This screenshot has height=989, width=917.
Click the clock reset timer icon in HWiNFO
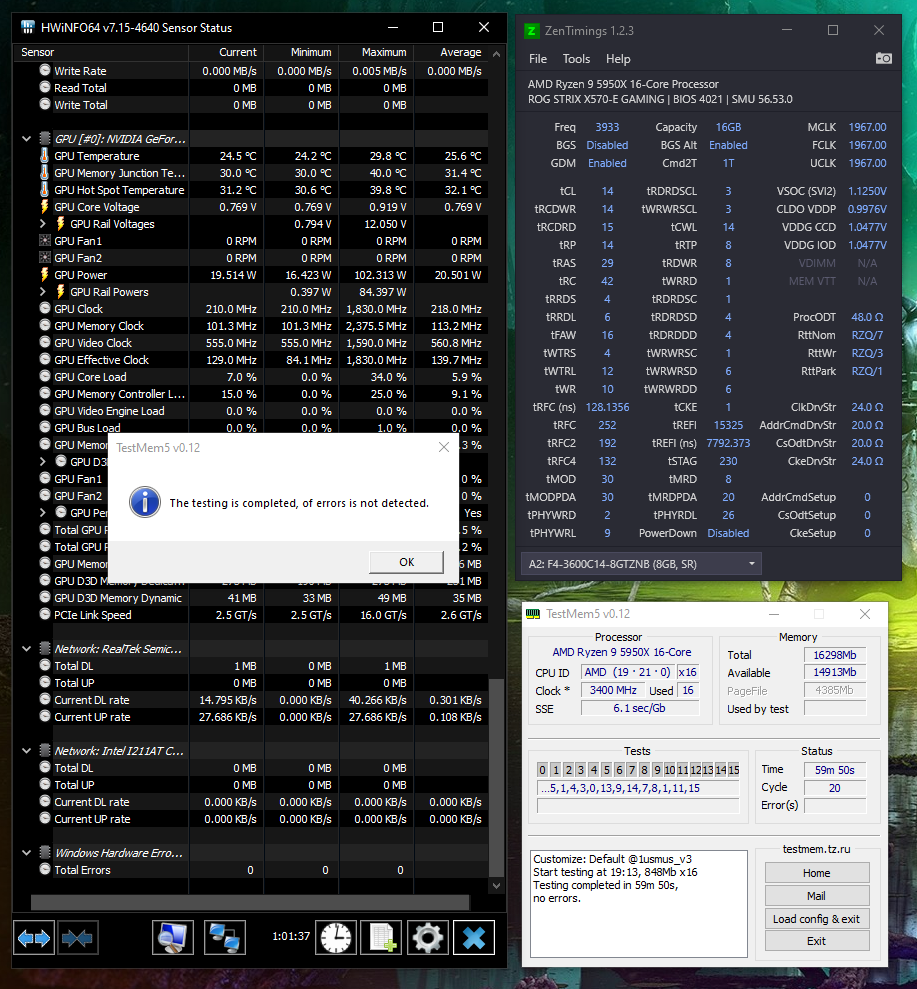click(336, 938)
